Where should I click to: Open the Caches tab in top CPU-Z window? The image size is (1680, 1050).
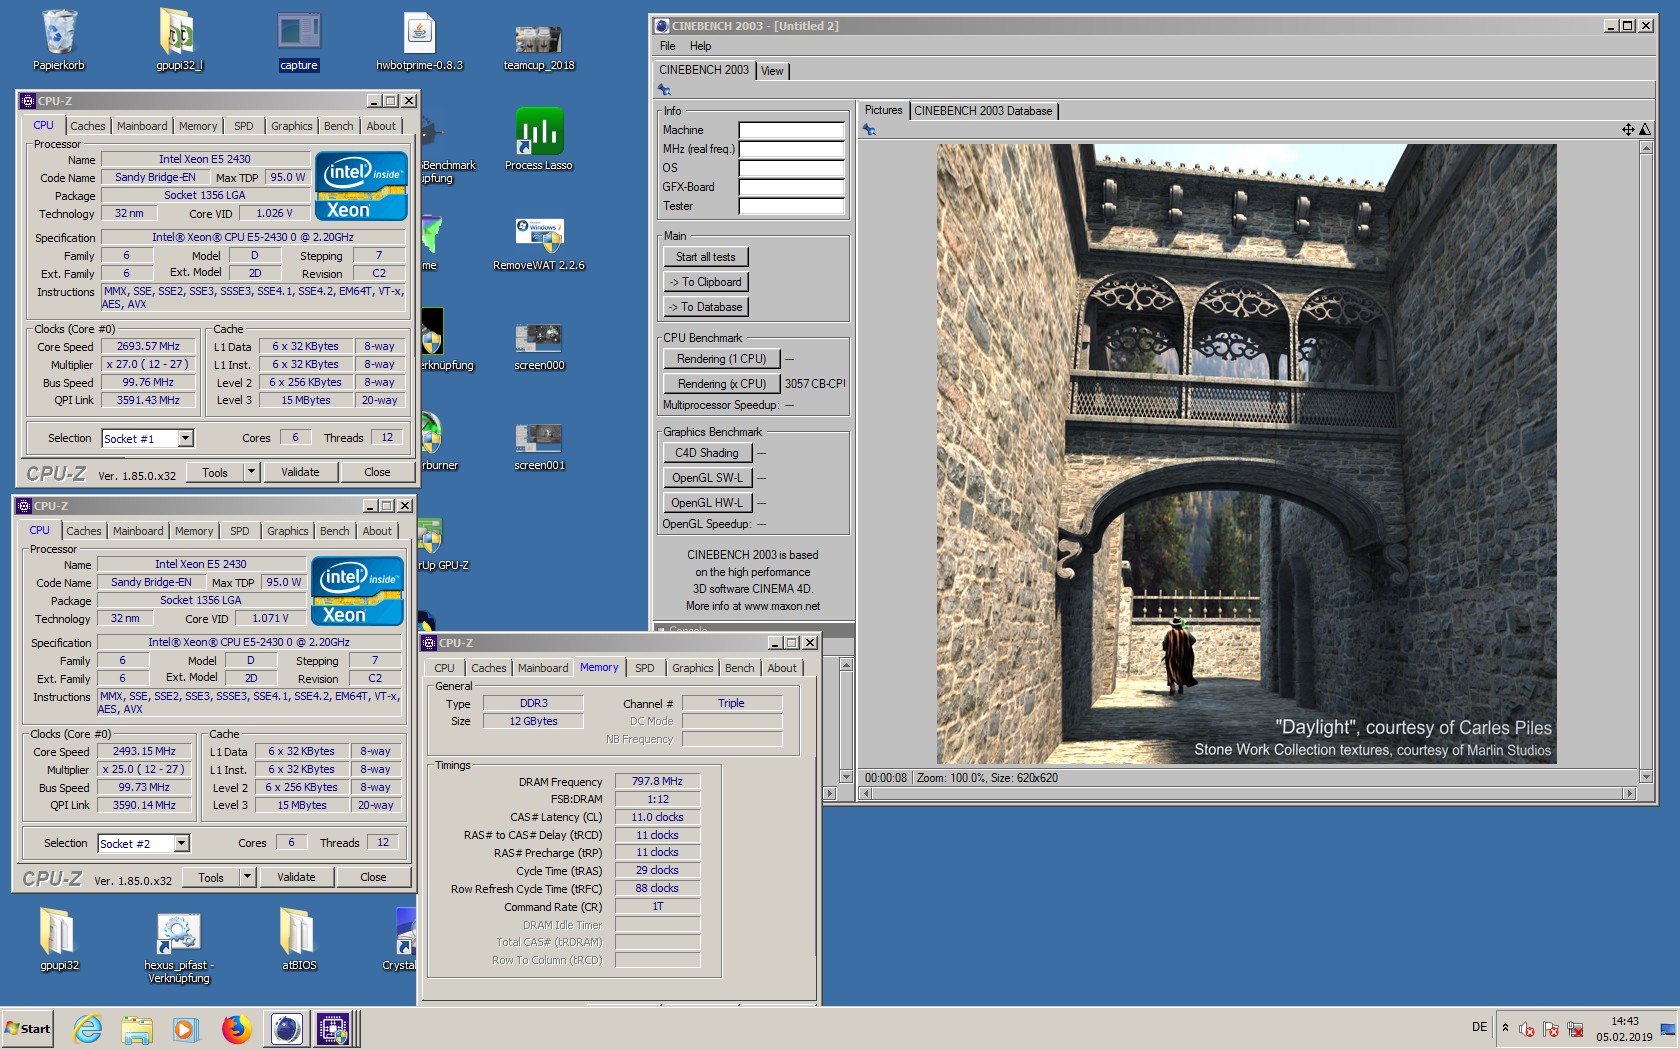(88, 126)
